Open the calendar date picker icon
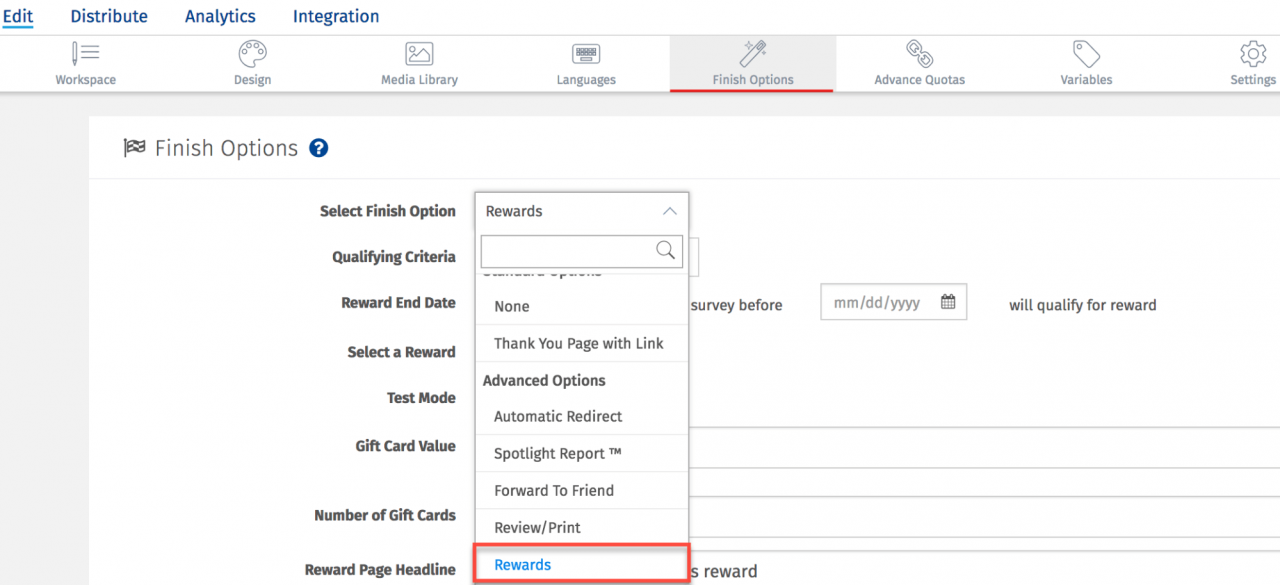 coord(949,301)
